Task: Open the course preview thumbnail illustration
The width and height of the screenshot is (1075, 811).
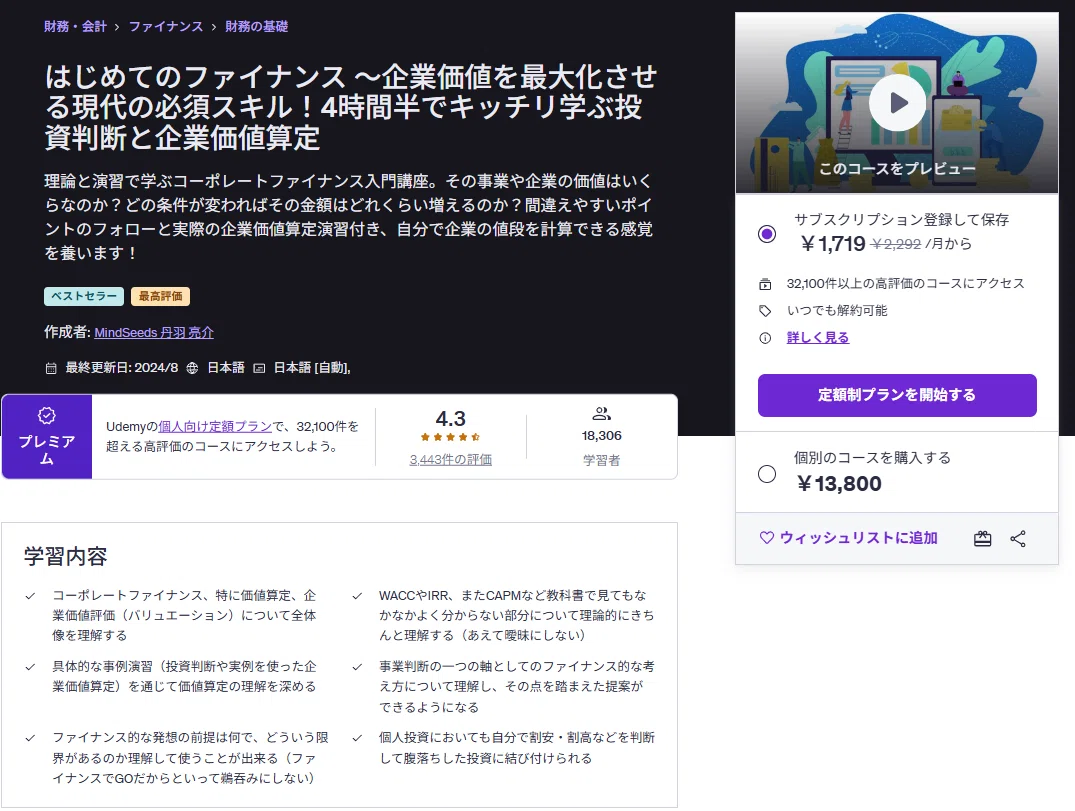Action: pyautogui.click(x=897, y=103)
